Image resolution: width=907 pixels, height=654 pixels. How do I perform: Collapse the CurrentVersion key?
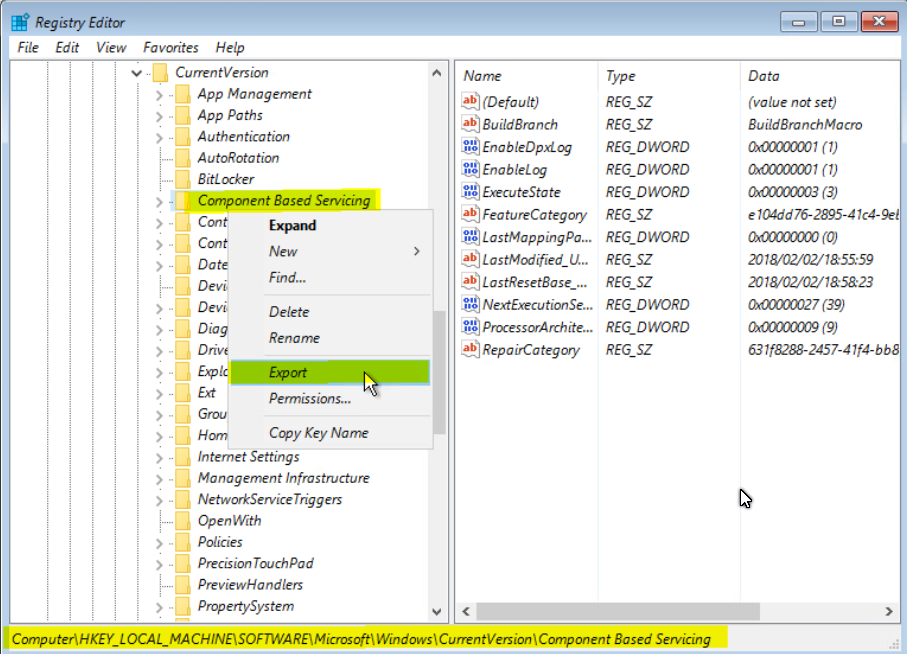coord(137,73)
